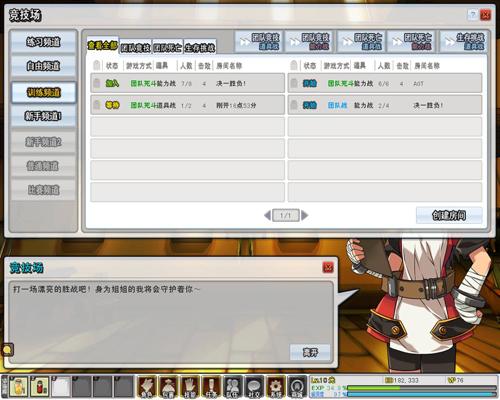Viewport: 500px width, 400px height.
Task: Use the red potion in quick slot
Action: click(40, 387)
